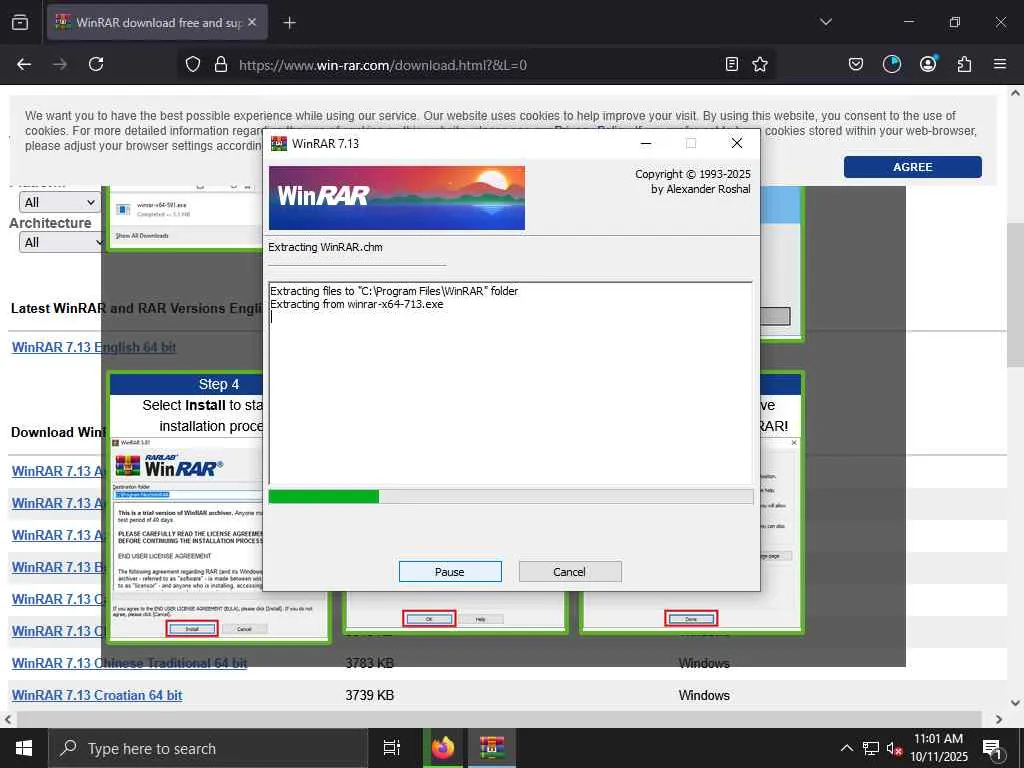Click the extraction log text area
Image resolution: width=1024 pixels, height=768 pixels.
(510, 383)
